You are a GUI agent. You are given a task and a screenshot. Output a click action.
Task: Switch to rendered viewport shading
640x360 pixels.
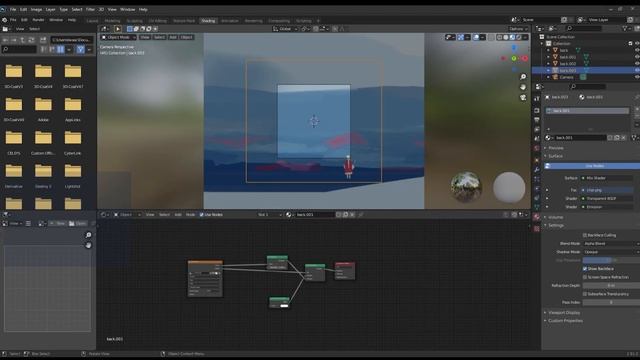[519, 37]
